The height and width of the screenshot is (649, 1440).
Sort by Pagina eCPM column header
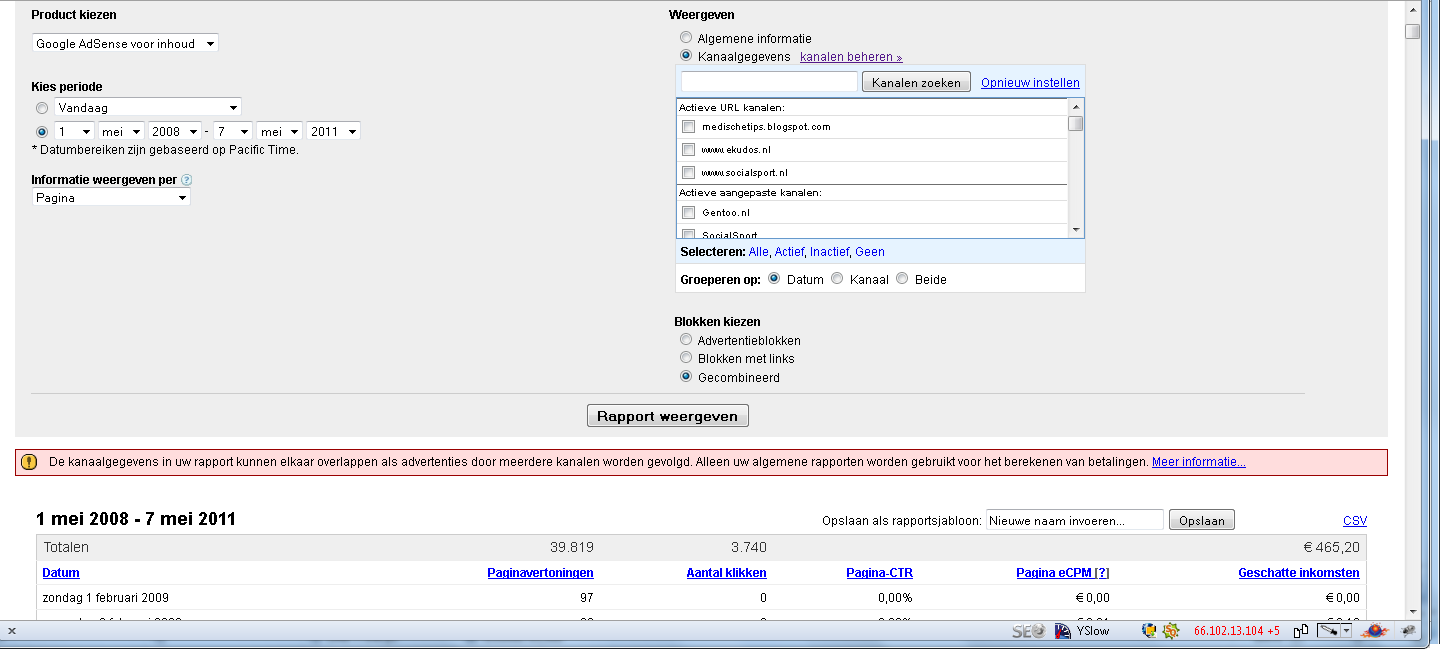tap(1054, 573)
